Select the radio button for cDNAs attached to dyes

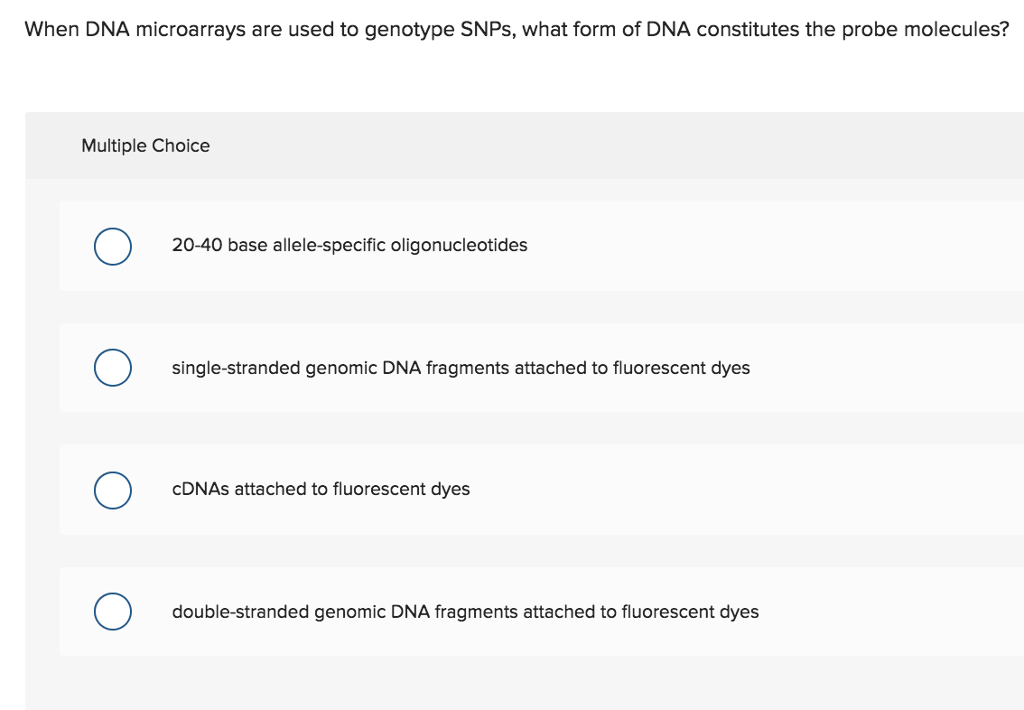[112, 490]
